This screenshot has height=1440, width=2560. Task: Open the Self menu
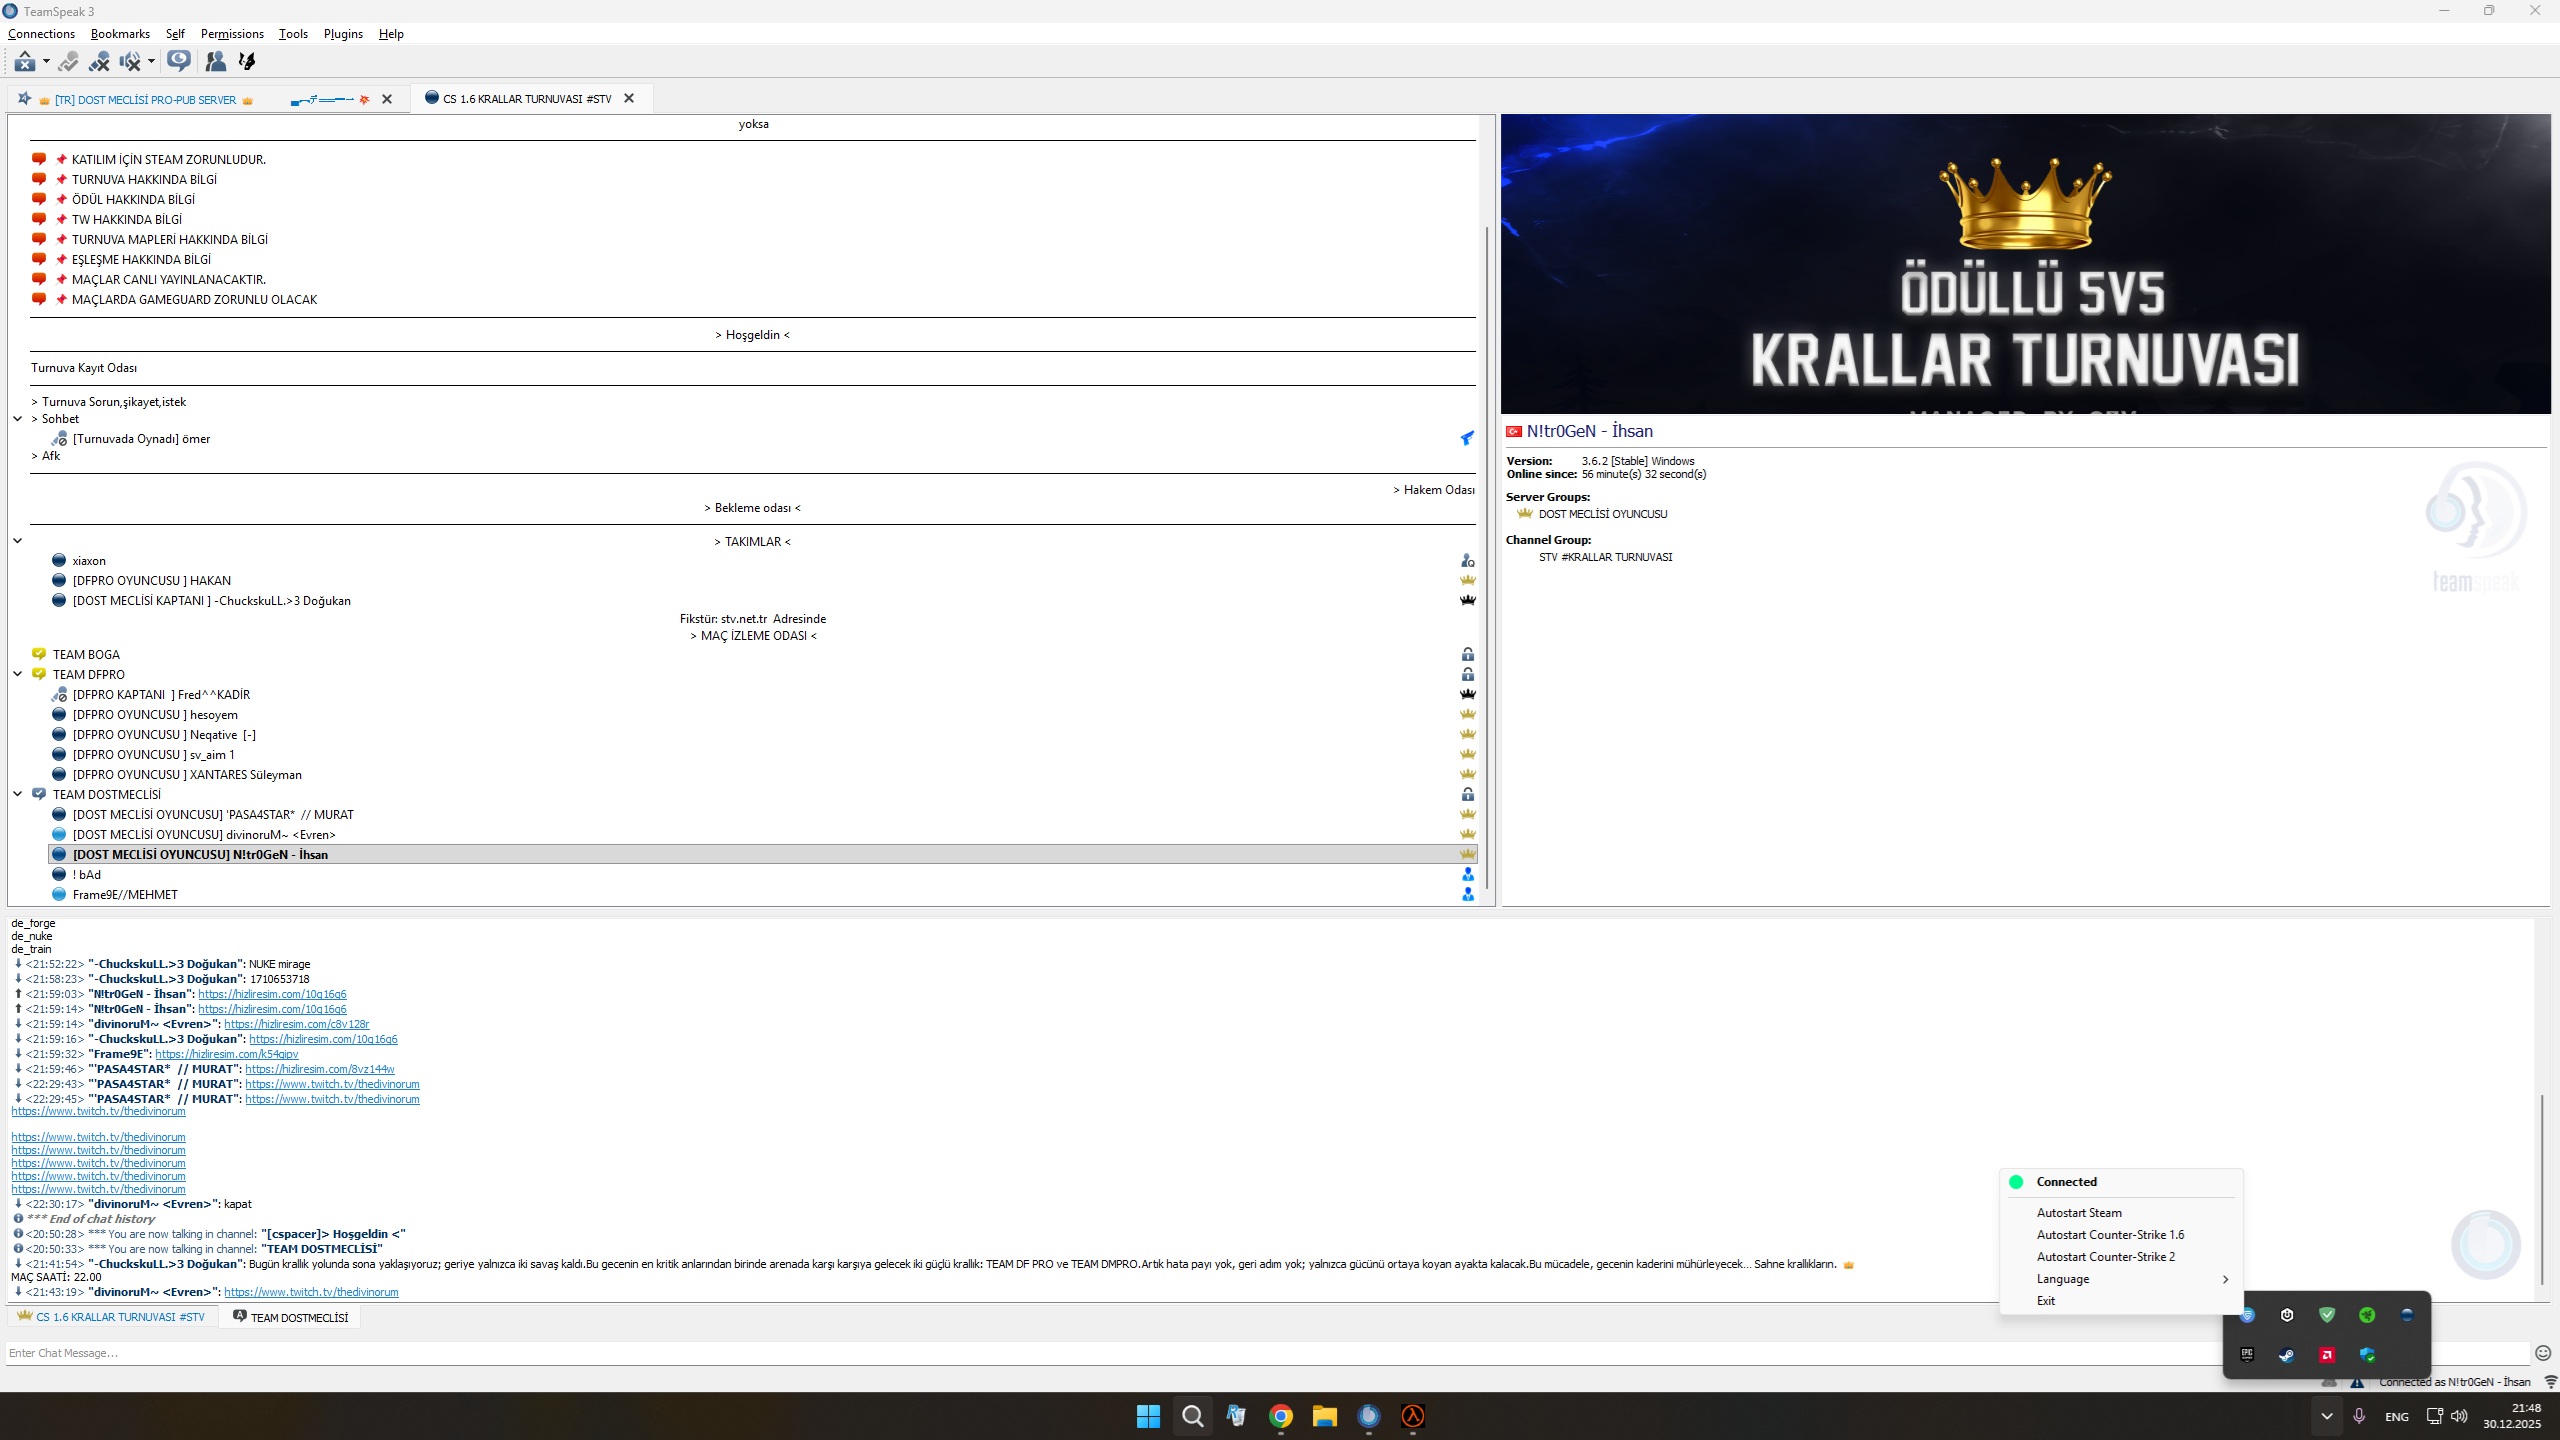pos(175,34)
